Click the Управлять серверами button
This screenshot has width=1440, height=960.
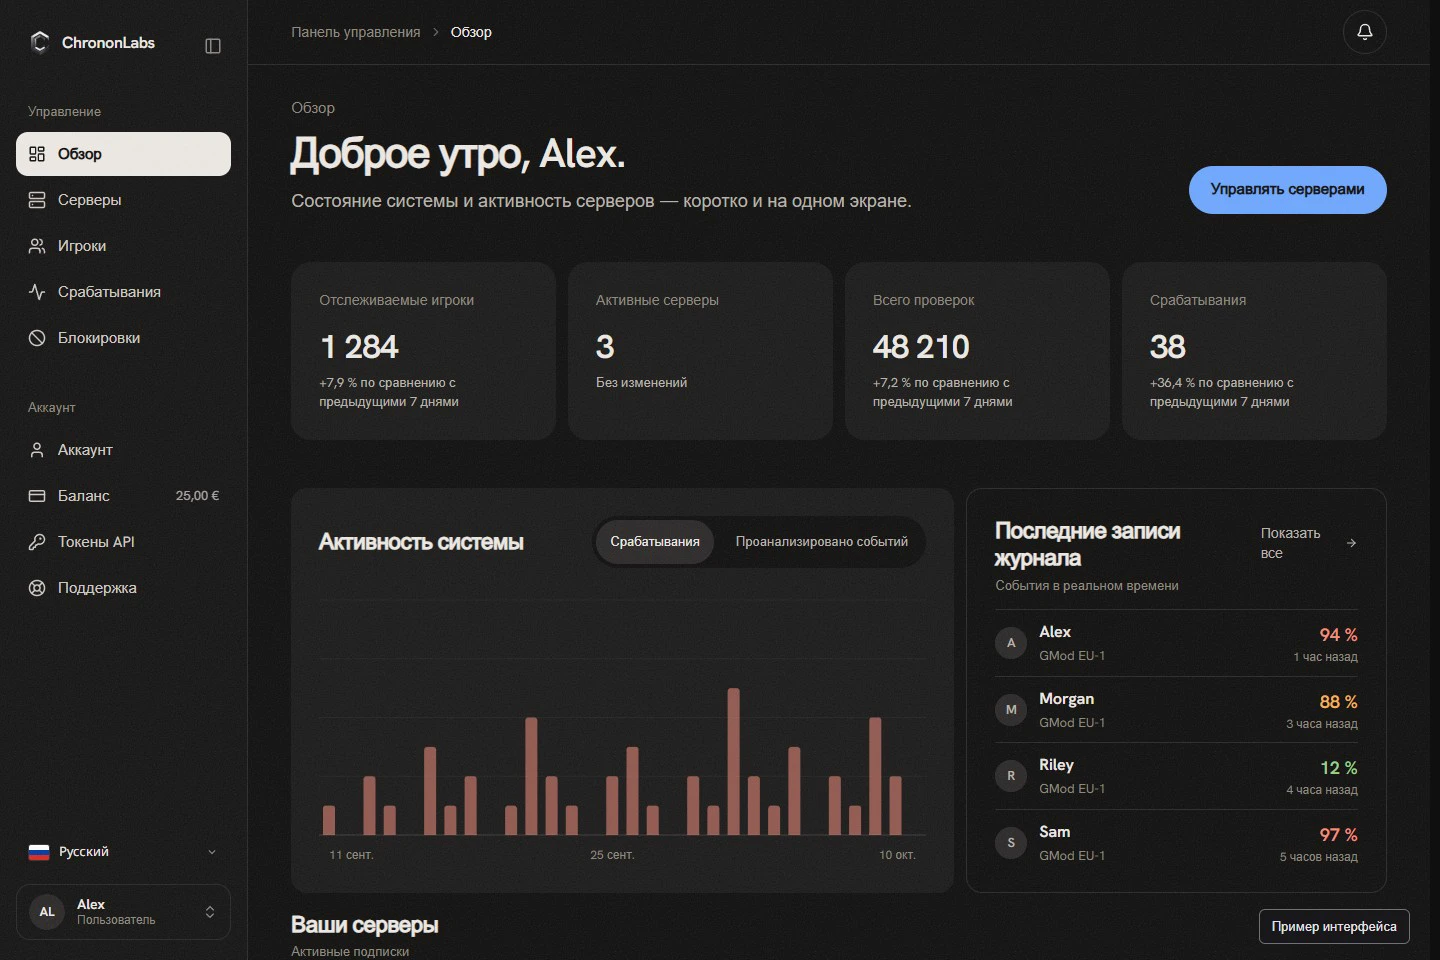(x=1287, y=190)
